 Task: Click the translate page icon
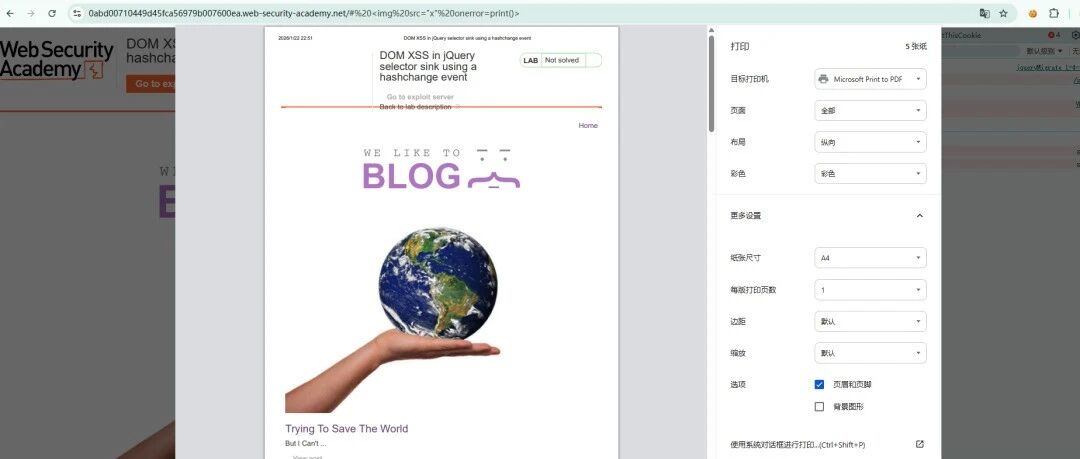(985, 13)
